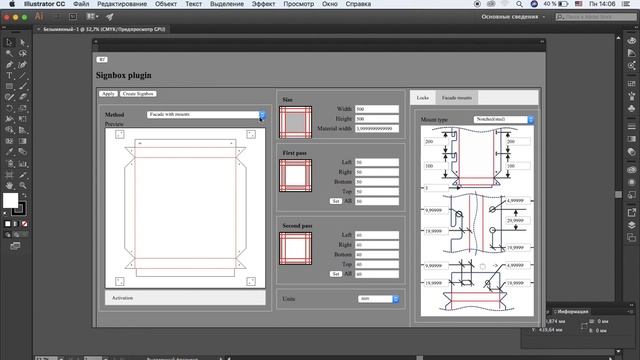640x360 pixels.
Task: Open the Units dropdown
Action: click(x=378, y=299)
